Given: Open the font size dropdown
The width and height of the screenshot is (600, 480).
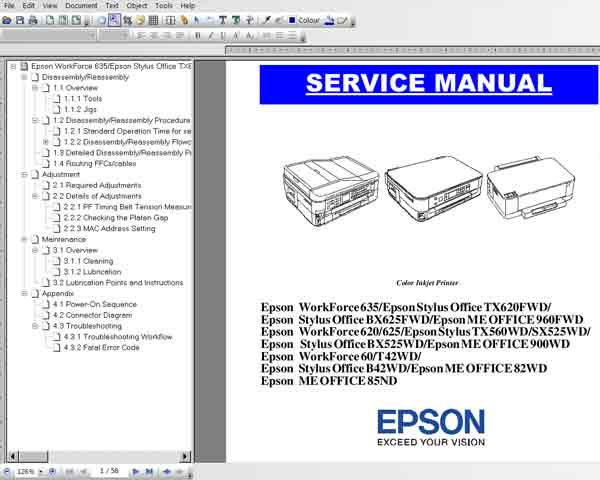Looking at the screenshot, I should [124, 36].
